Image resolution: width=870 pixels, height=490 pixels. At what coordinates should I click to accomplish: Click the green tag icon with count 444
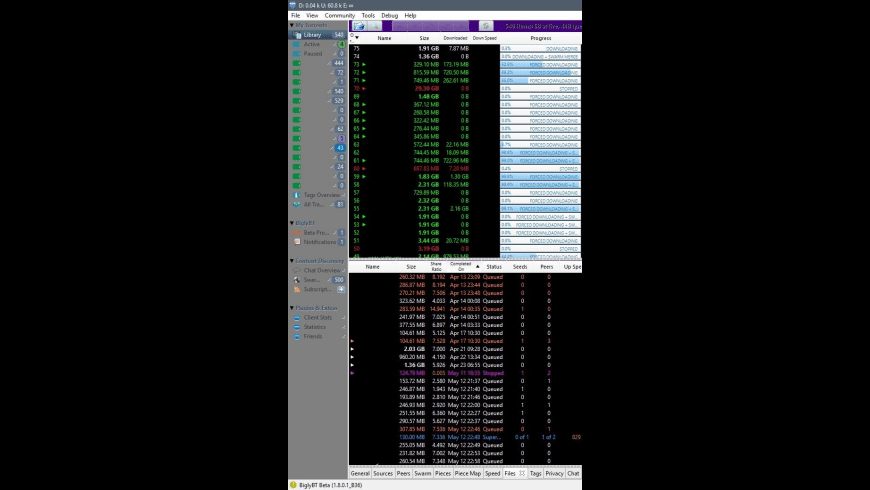(x=297, y=63)
